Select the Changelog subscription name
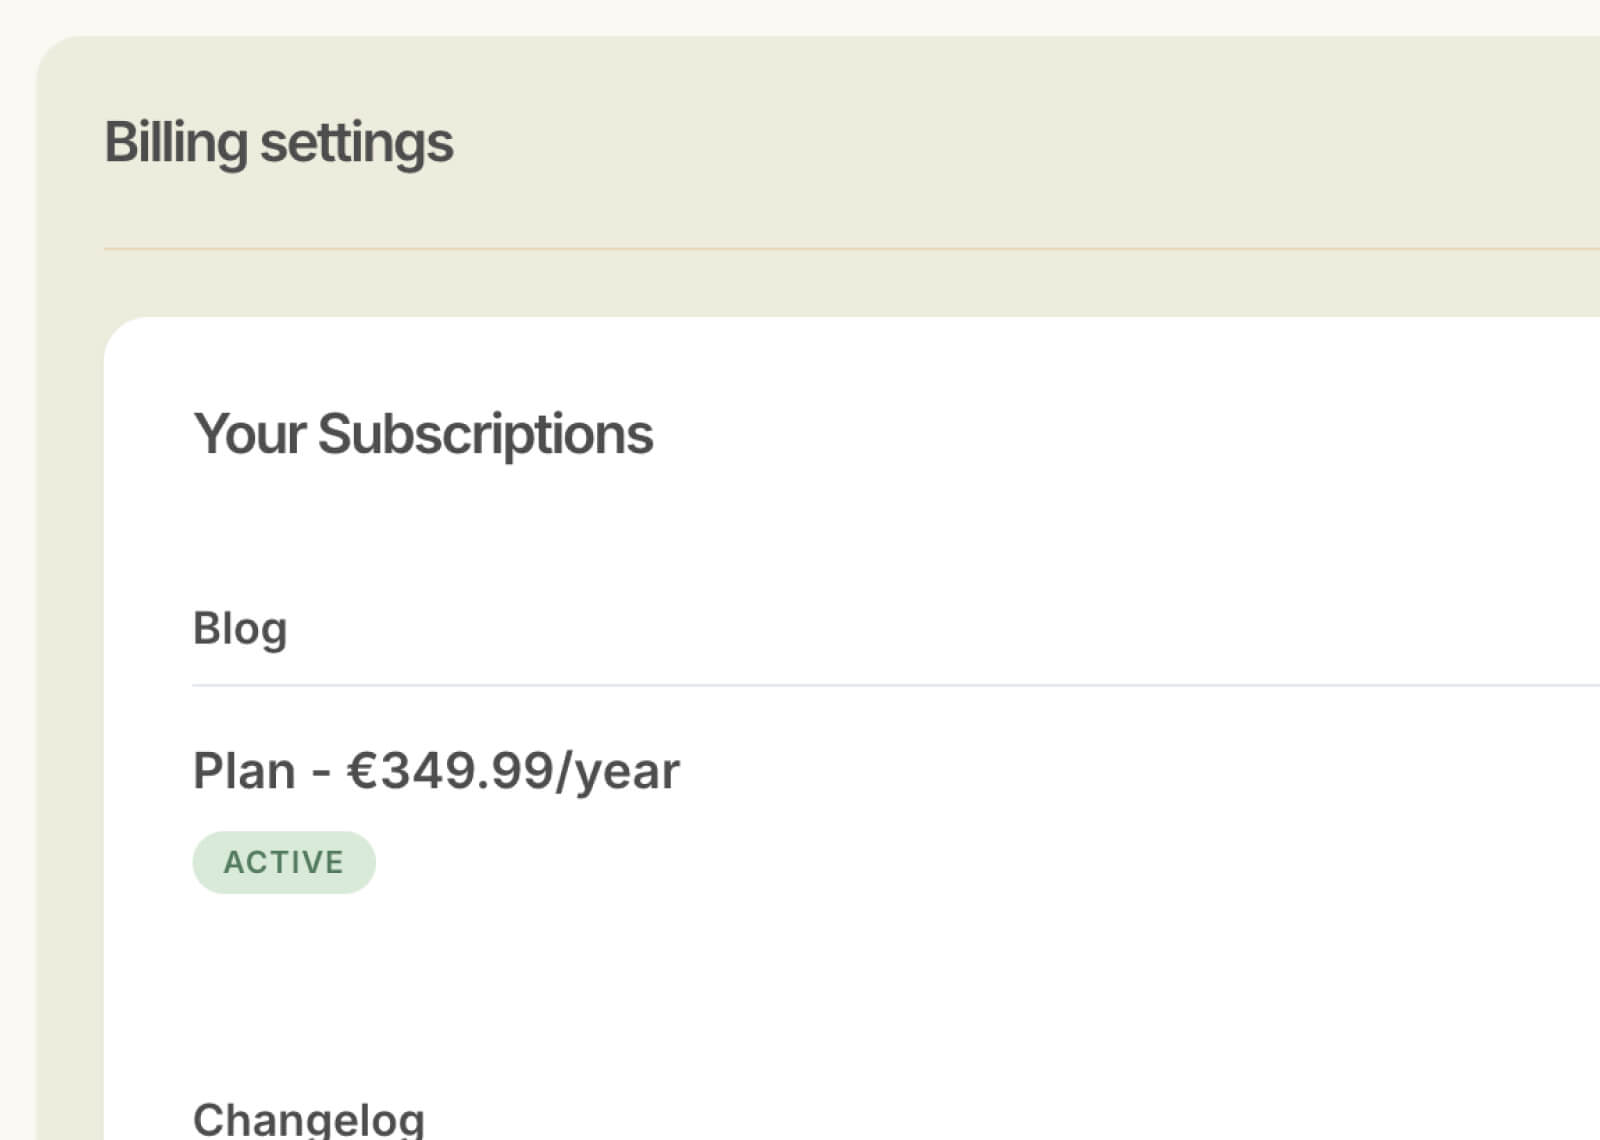Viewport: 1600px width, 1140px height. pyautogui.click(x=308, y=1119)
